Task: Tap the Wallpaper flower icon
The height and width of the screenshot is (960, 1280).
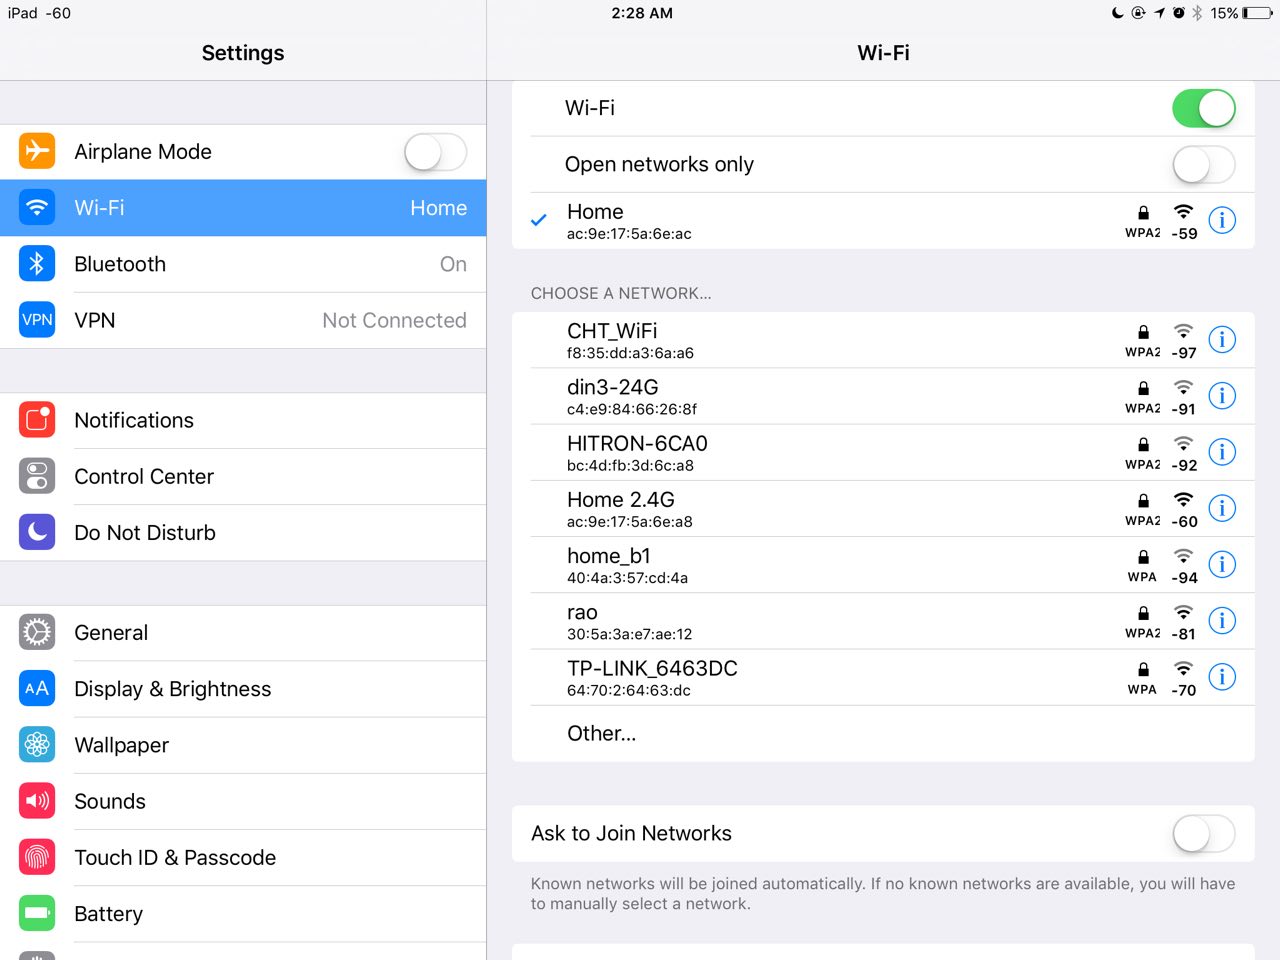Action: tap(37, 744)
